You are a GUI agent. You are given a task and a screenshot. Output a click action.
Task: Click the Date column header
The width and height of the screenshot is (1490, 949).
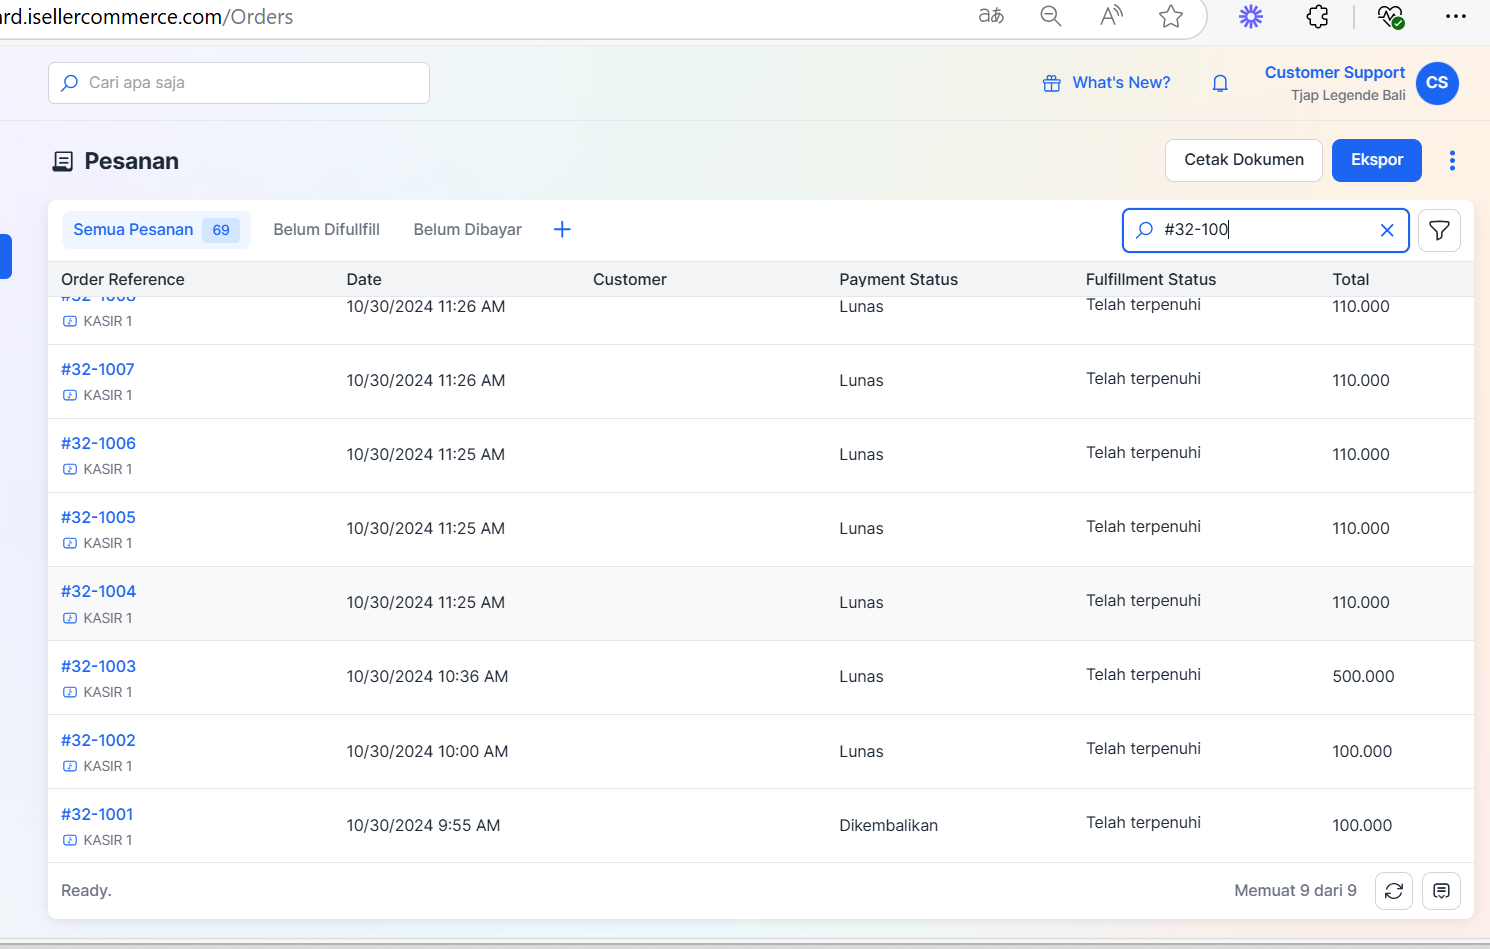[x=364, y=280]
